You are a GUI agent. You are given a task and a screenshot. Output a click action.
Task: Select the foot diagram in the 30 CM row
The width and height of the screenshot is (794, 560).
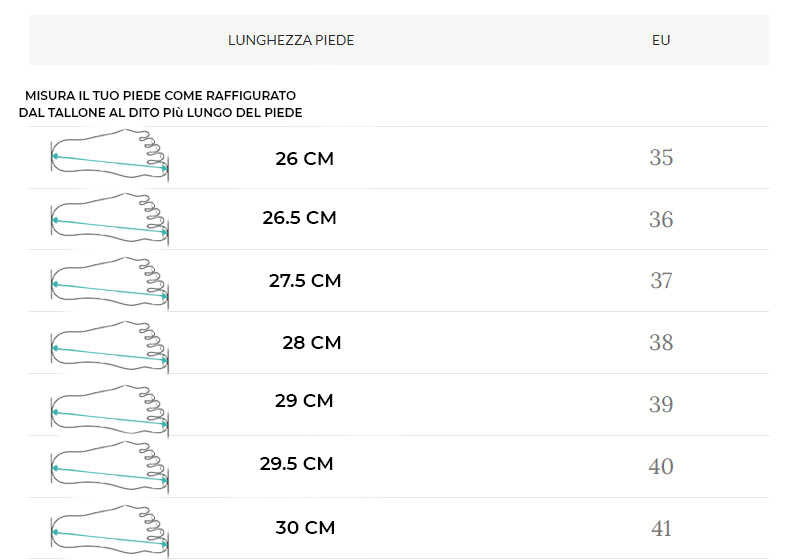[x=109, y=528]
